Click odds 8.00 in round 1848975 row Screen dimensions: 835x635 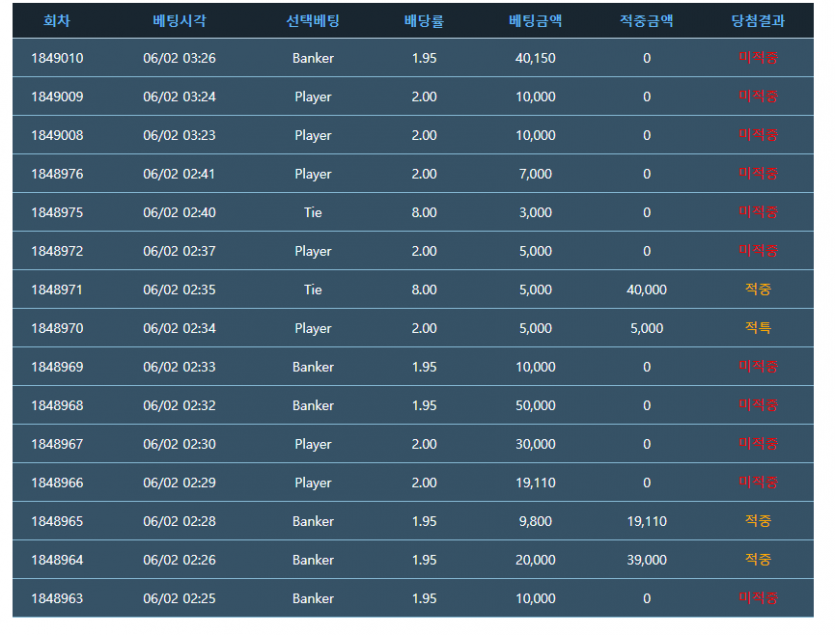[424, 213]
